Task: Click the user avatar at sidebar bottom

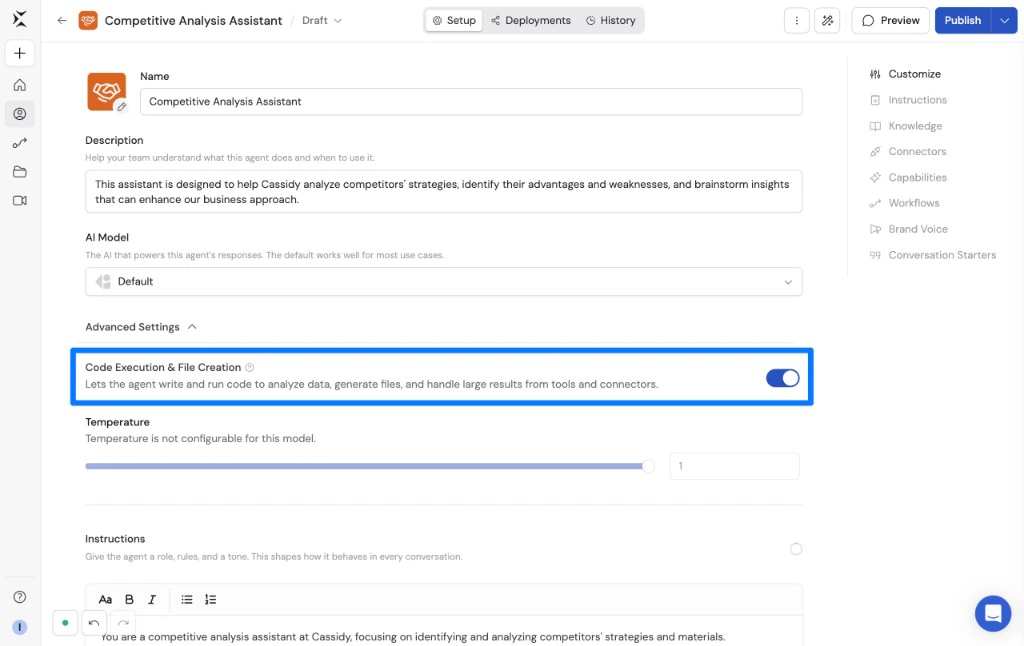Action: tap(20, 627)
